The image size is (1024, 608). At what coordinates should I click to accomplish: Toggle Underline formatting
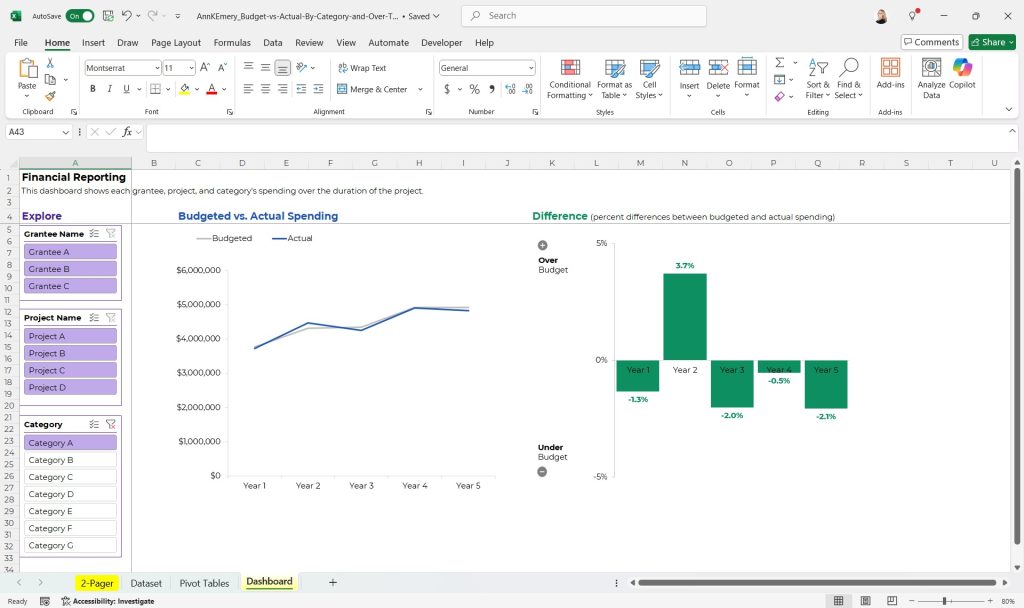click(x=126, y=89)
